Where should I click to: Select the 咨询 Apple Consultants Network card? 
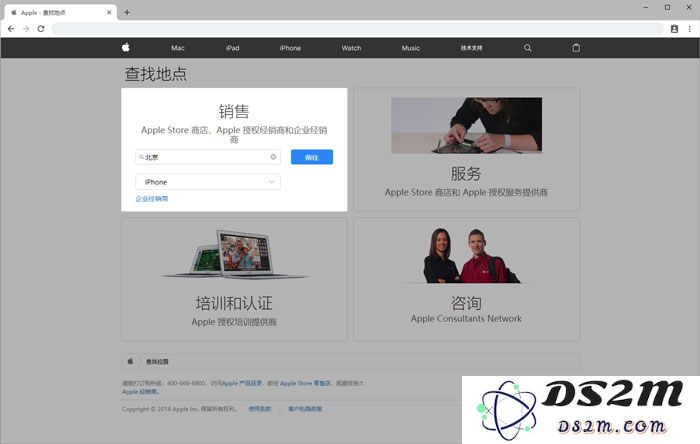point(467,279)
